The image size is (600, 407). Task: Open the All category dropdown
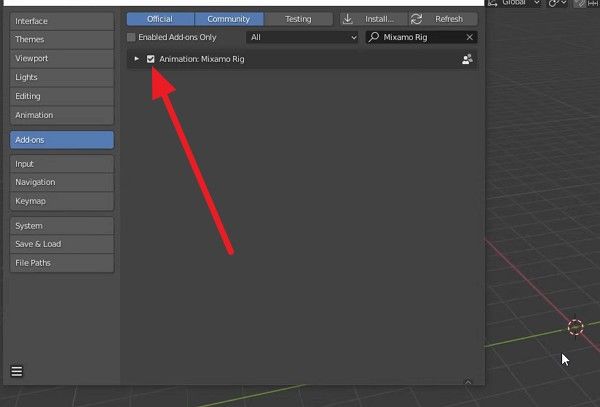click(302, 37)
